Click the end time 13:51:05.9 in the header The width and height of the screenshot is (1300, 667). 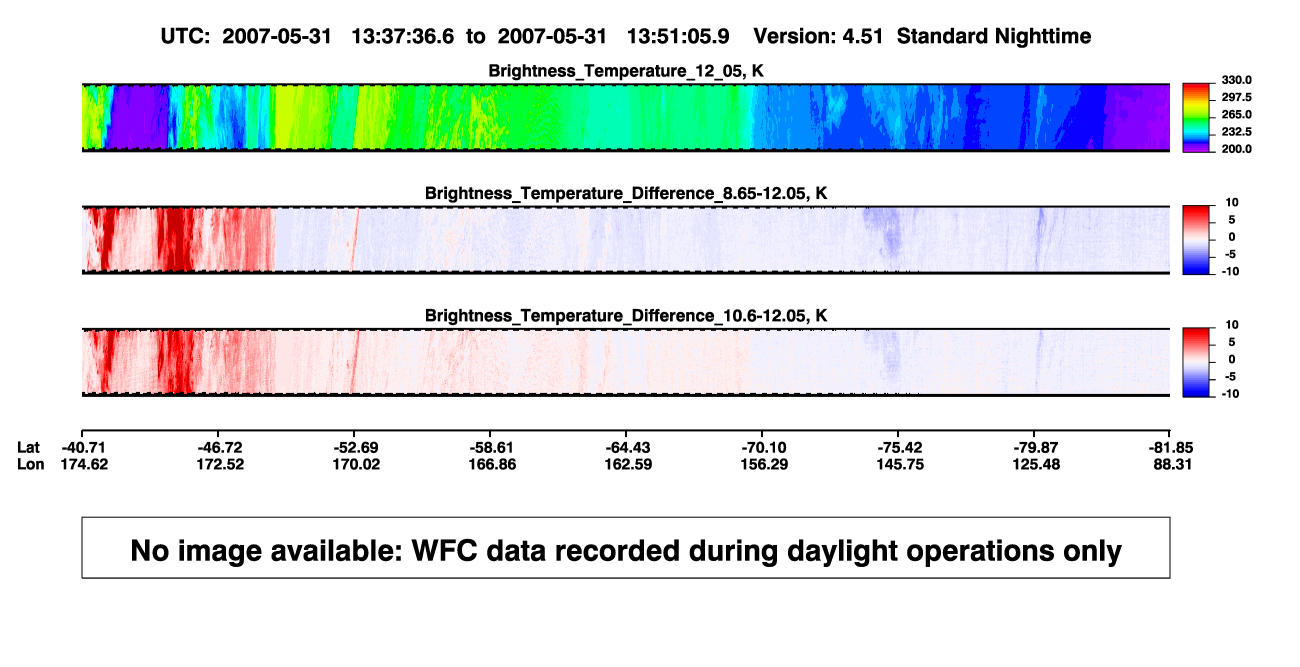tap(678, 36)
